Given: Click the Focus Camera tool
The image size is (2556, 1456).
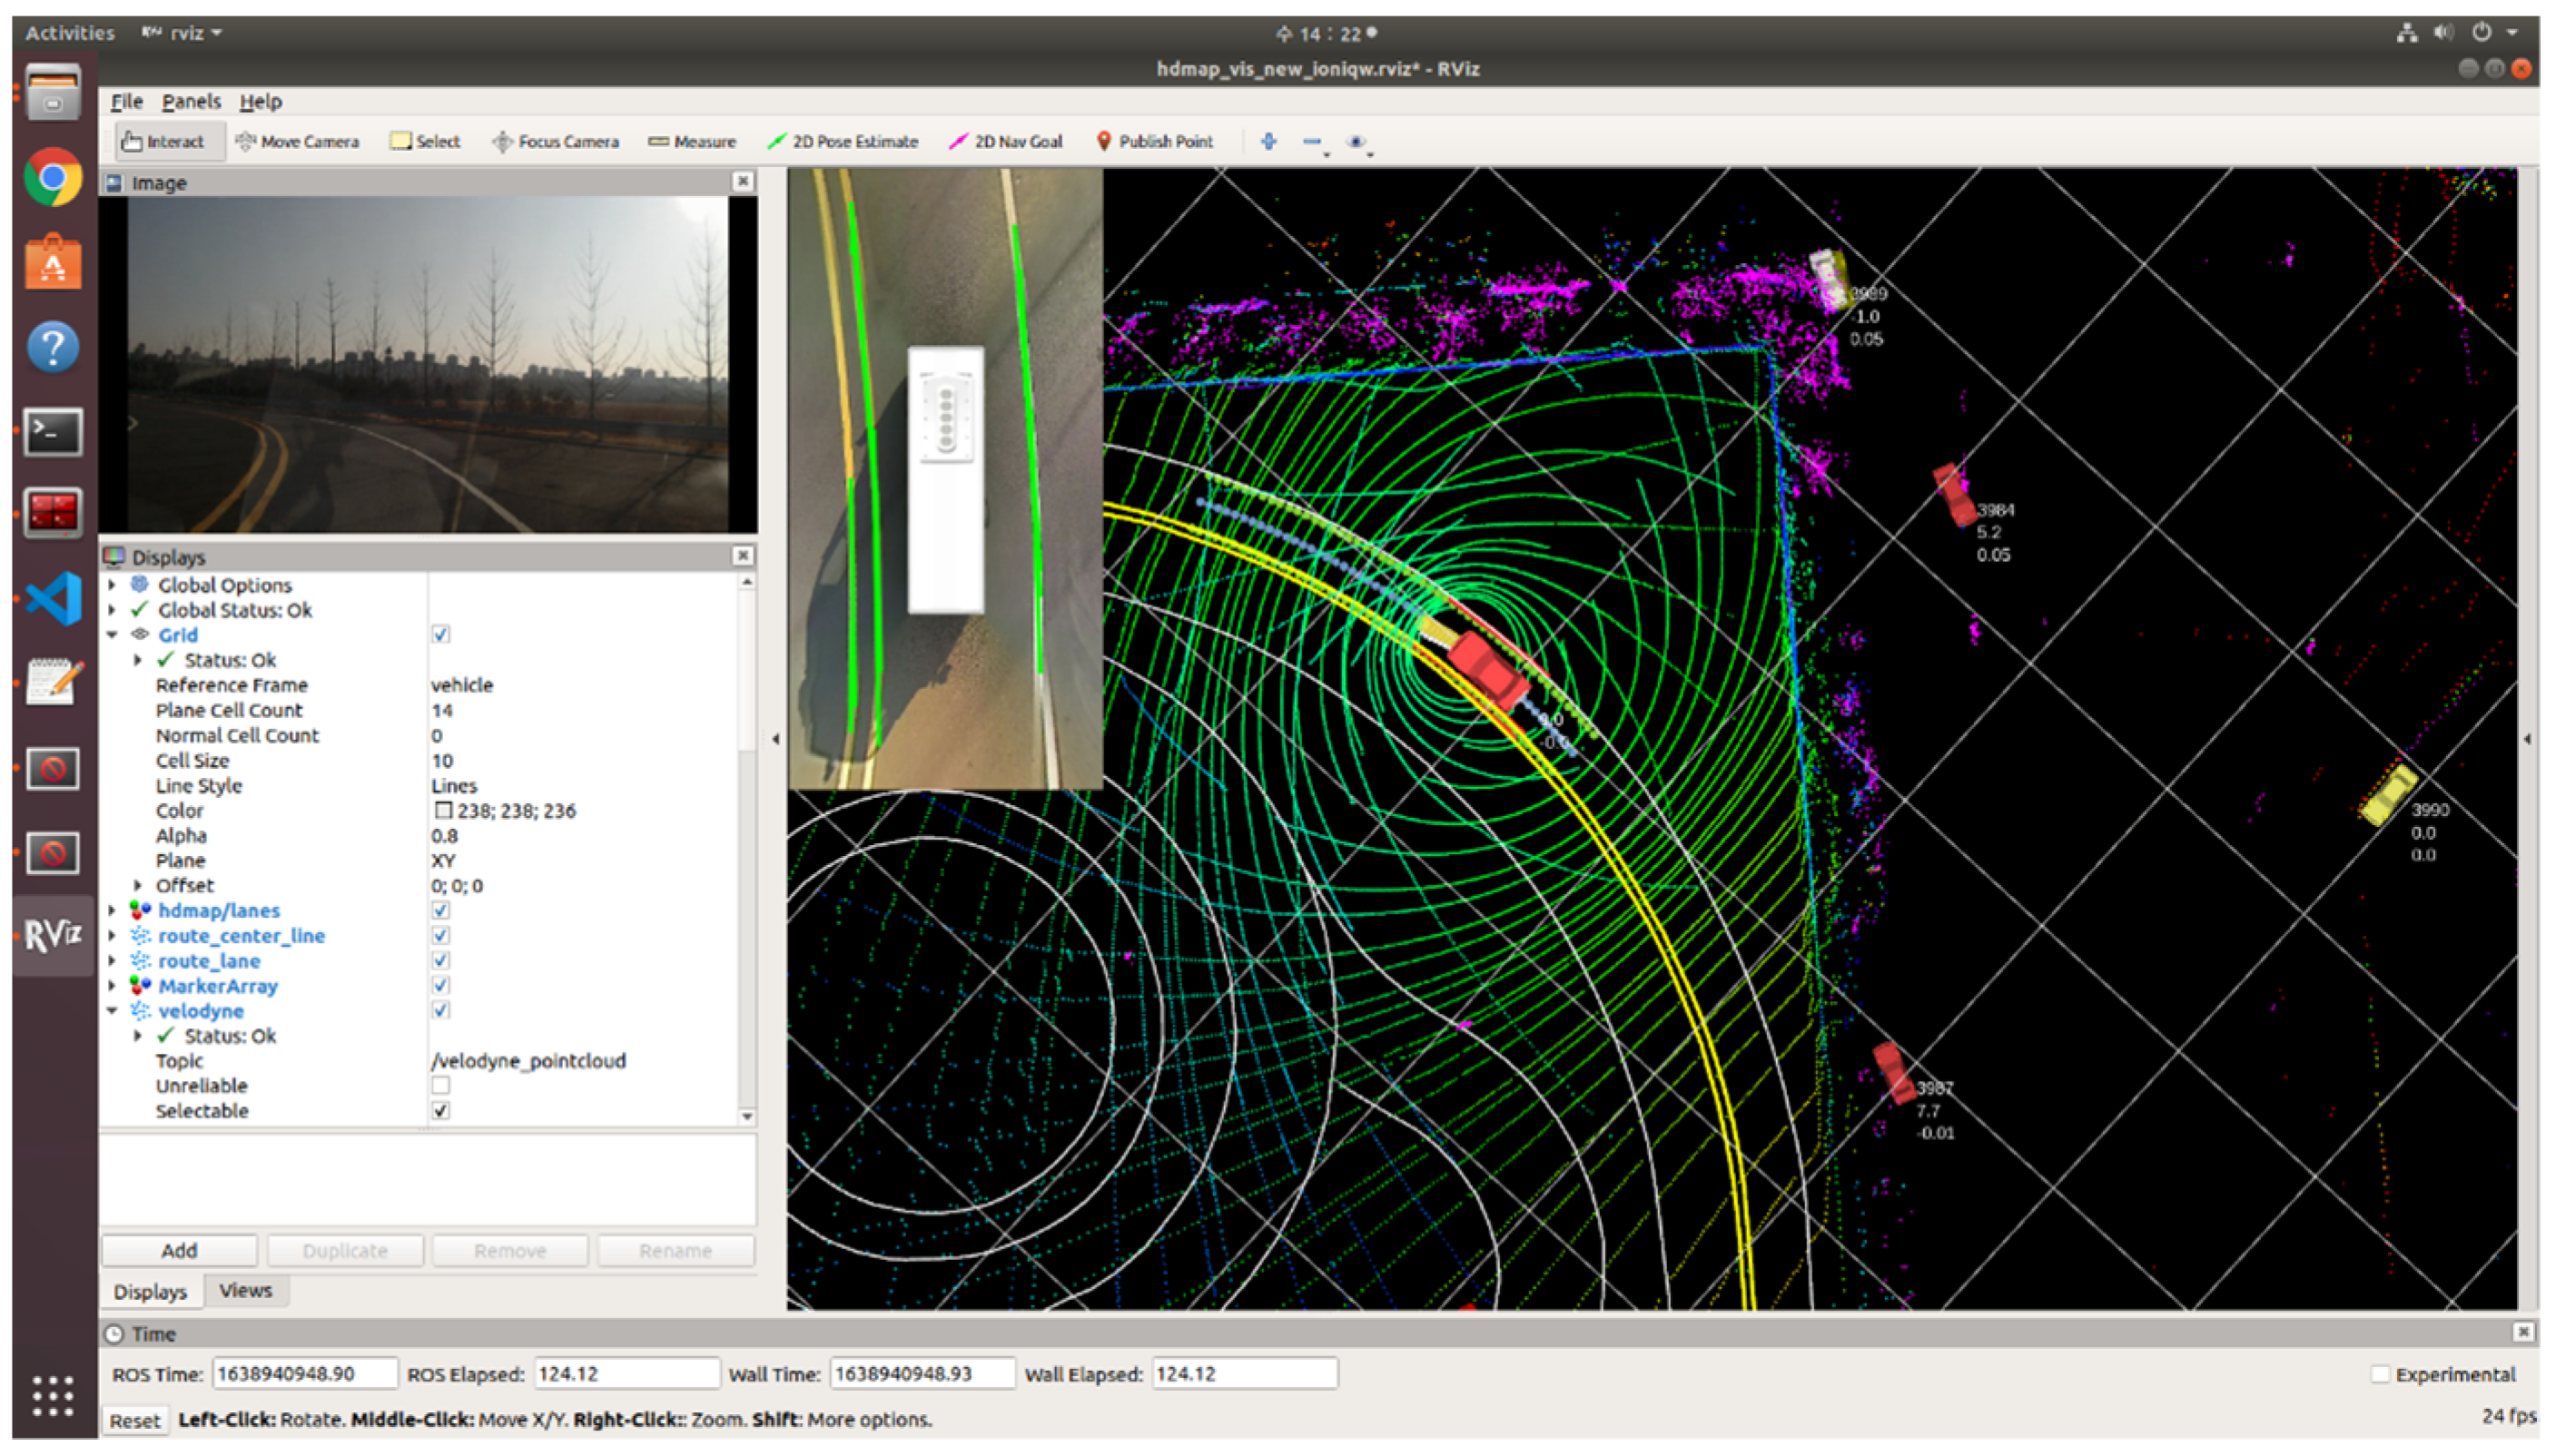Looking at the screenshot, I should (x=556, y=142).
